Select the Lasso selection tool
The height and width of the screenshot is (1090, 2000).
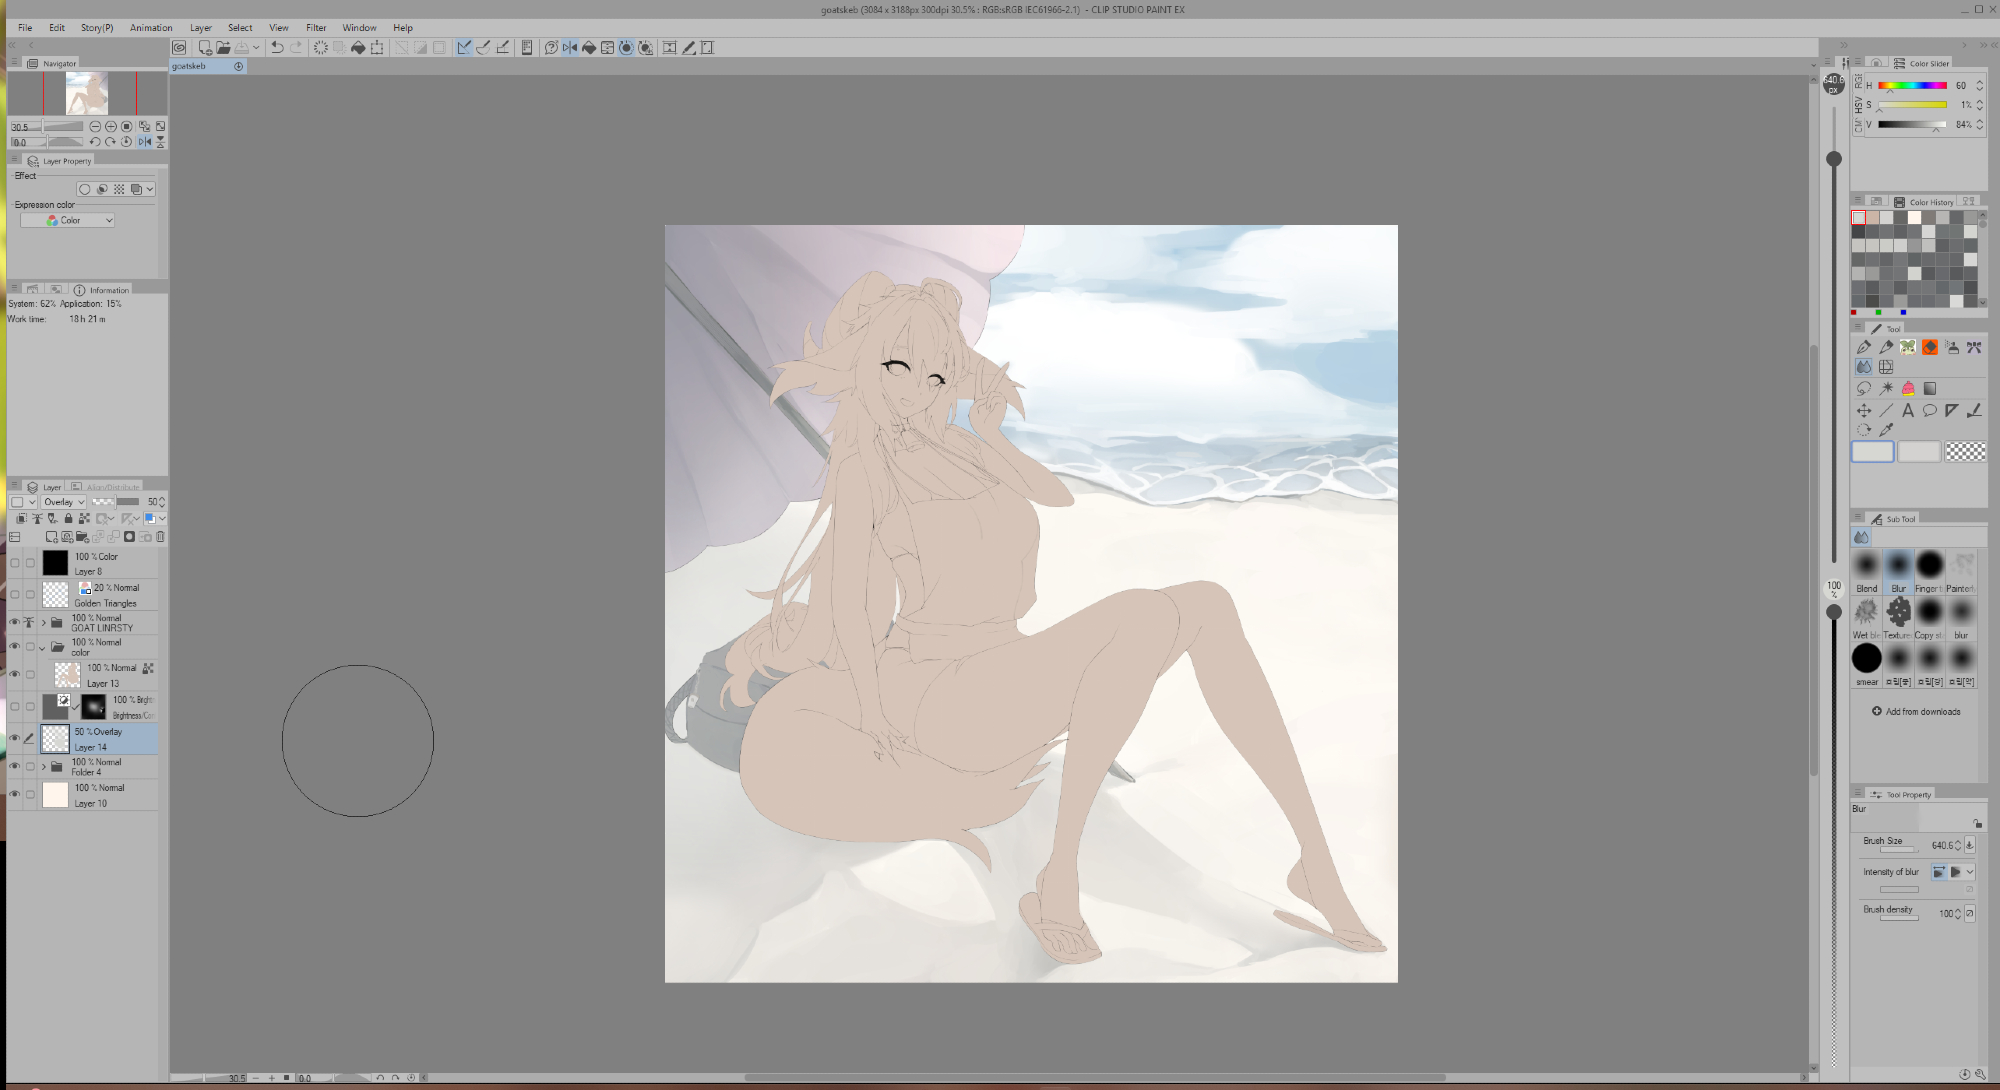click(1864, 388)
